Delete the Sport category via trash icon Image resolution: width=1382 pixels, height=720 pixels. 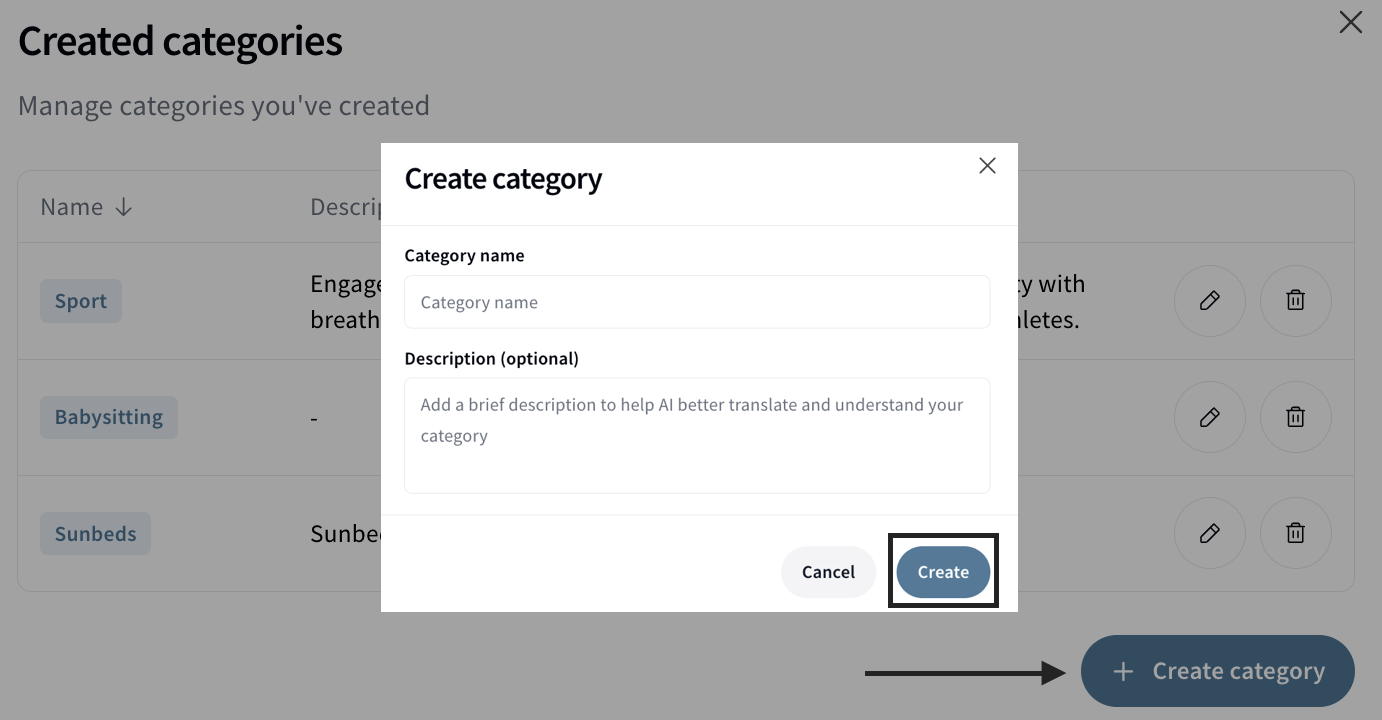click(1295, 300)
